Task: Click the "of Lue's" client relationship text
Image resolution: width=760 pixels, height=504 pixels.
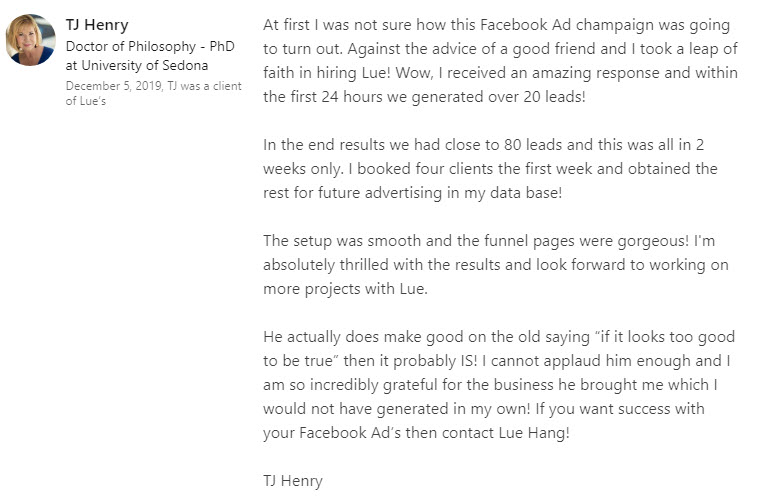Action: [86, 101]
